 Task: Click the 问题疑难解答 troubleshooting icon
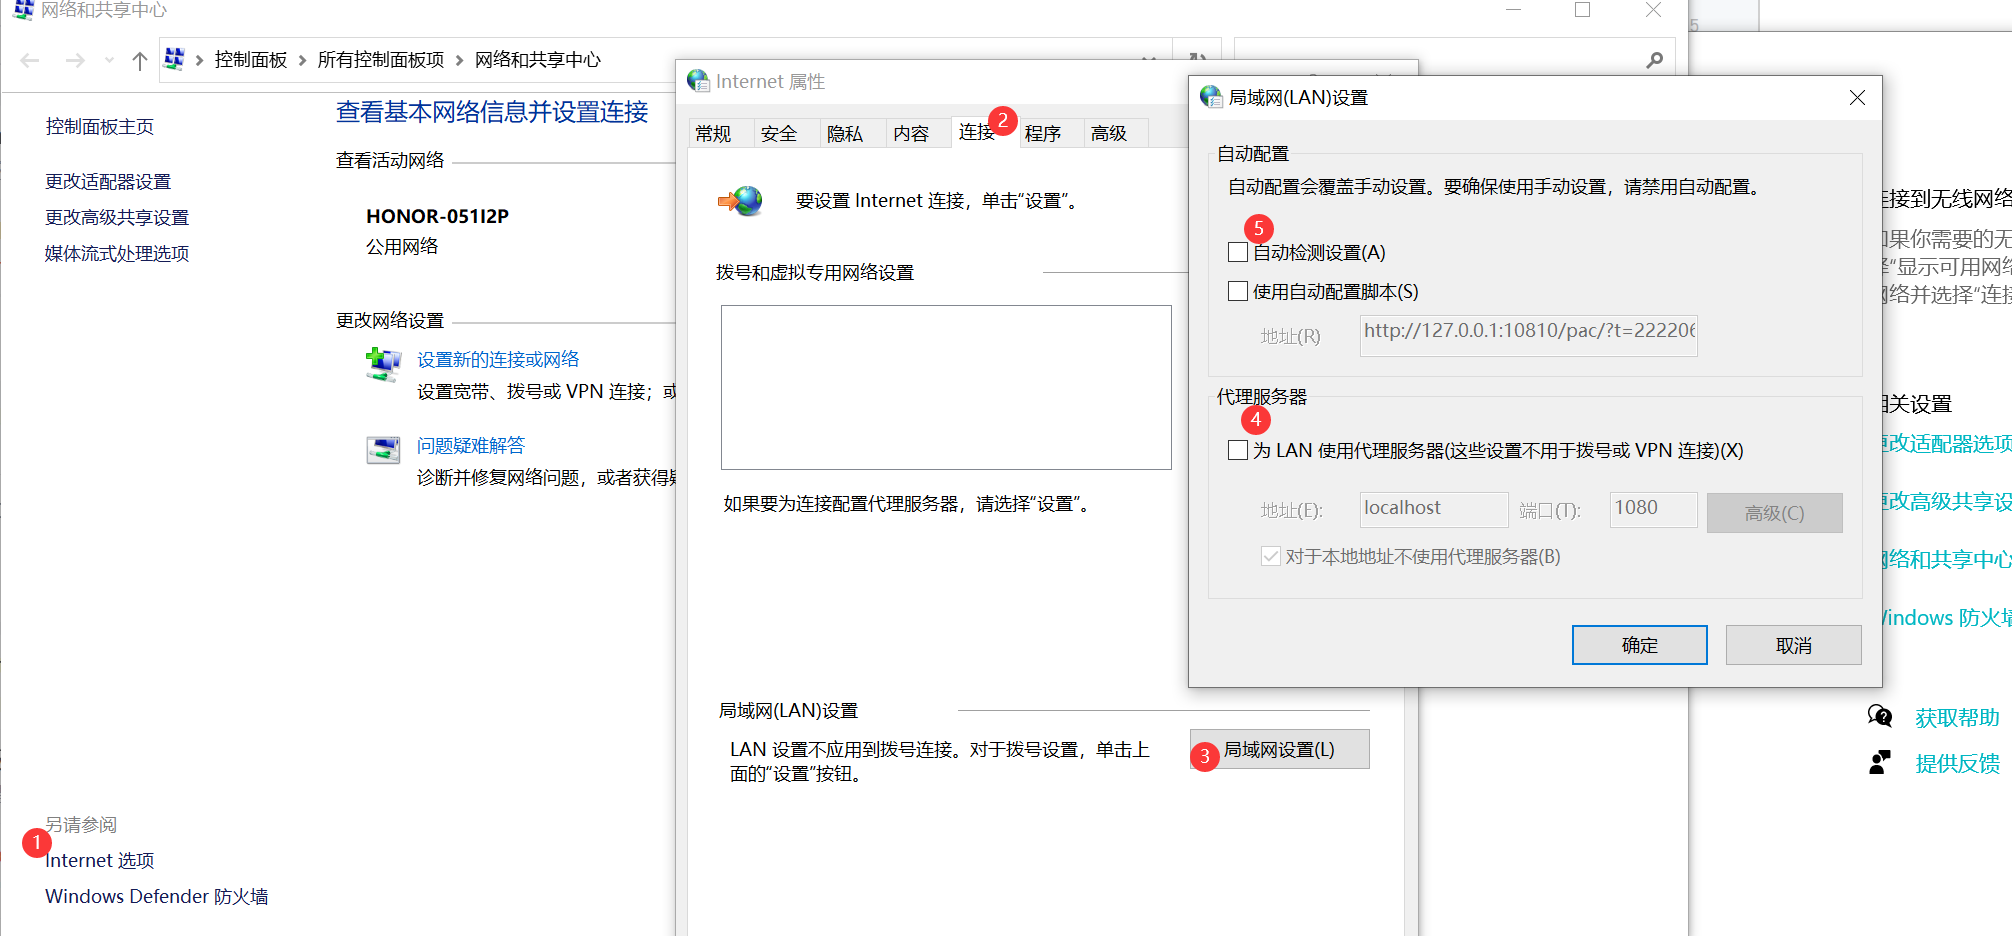click(384, 448)
